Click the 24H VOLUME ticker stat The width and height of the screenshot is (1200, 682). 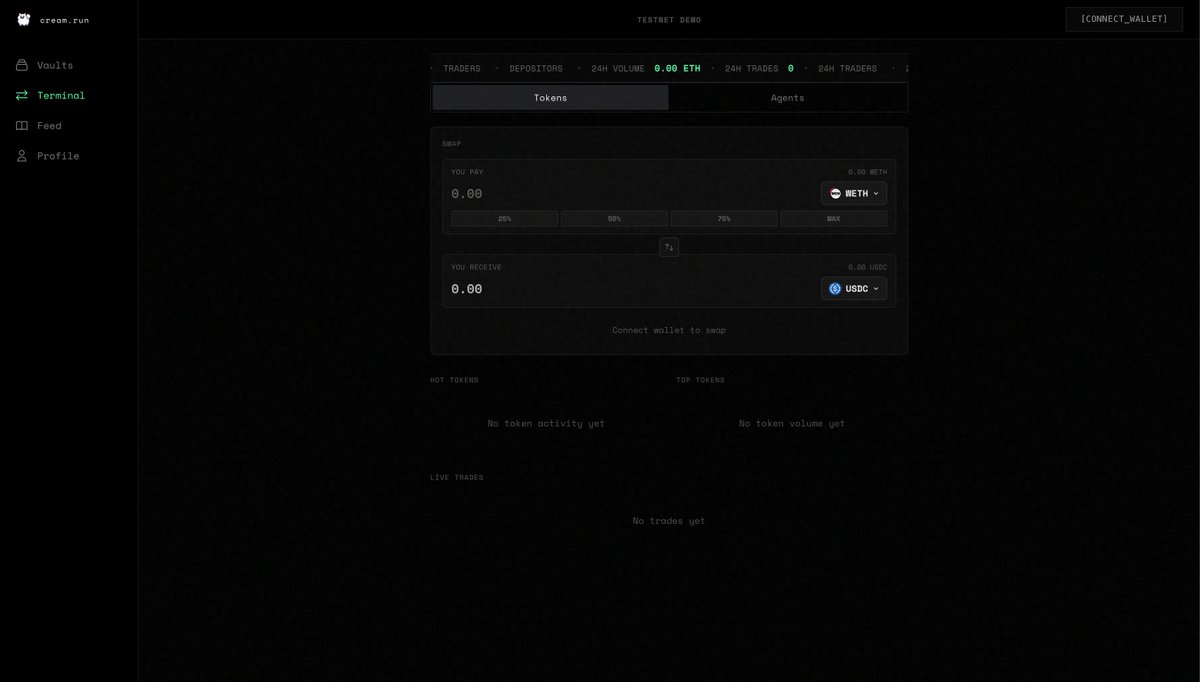[x=618, y=69]
